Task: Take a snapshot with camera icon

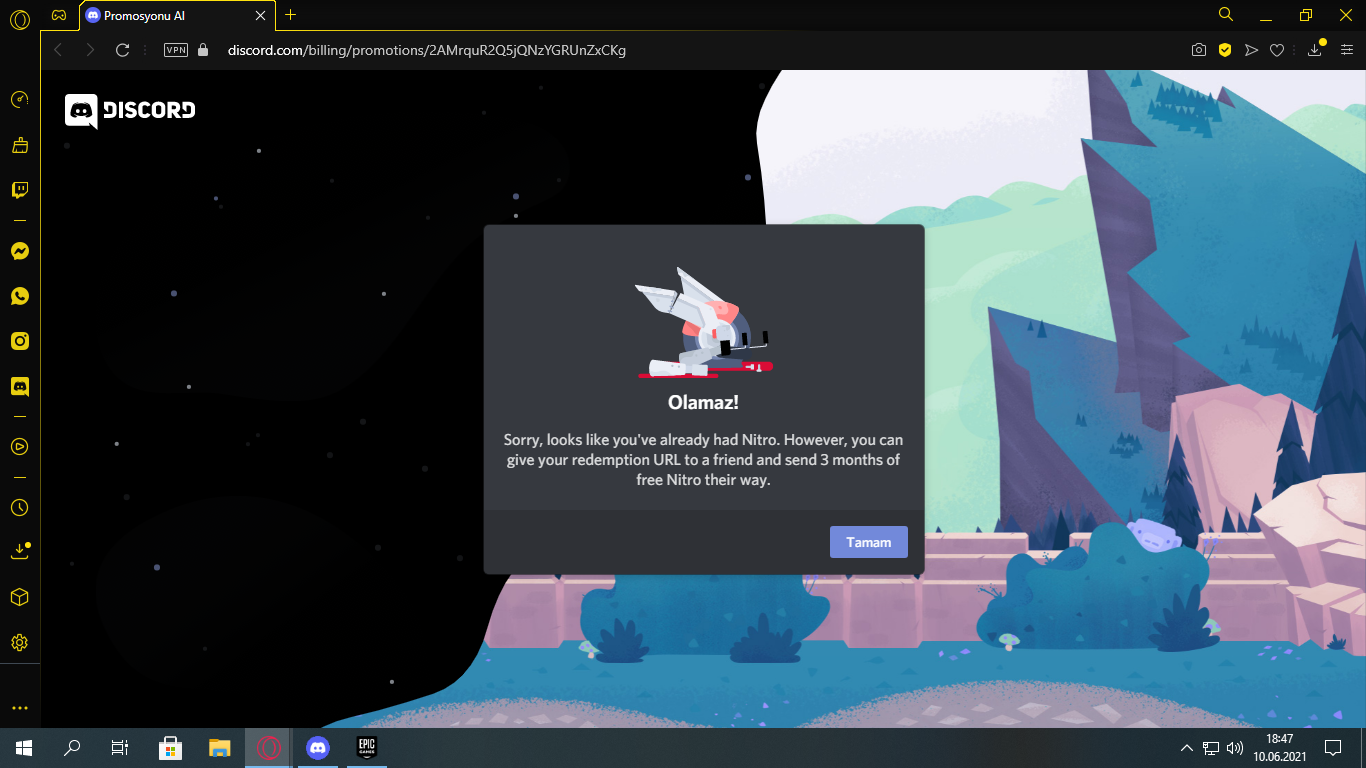Action: (x=1198, y=50)
